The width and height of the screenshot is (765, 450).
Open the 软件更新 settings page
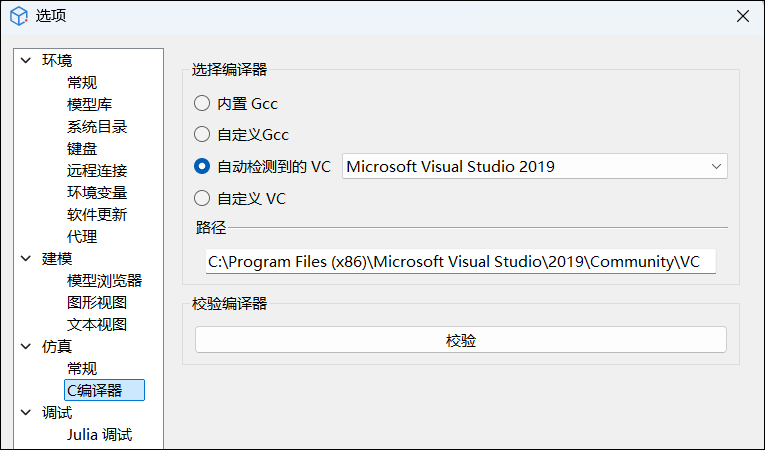click(x=96, y=215)
